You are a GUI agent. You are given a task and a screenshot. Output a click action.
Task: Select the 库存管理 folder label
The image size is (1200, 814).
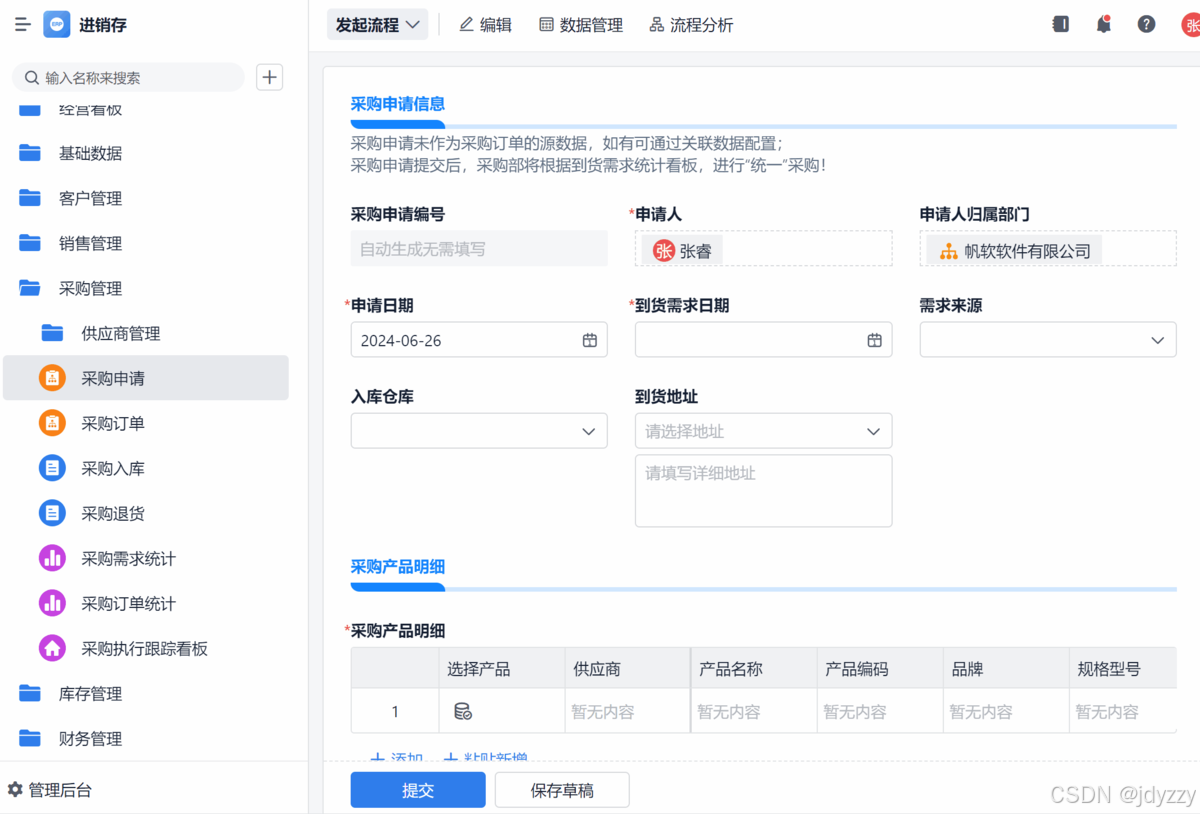coord(91,693)
